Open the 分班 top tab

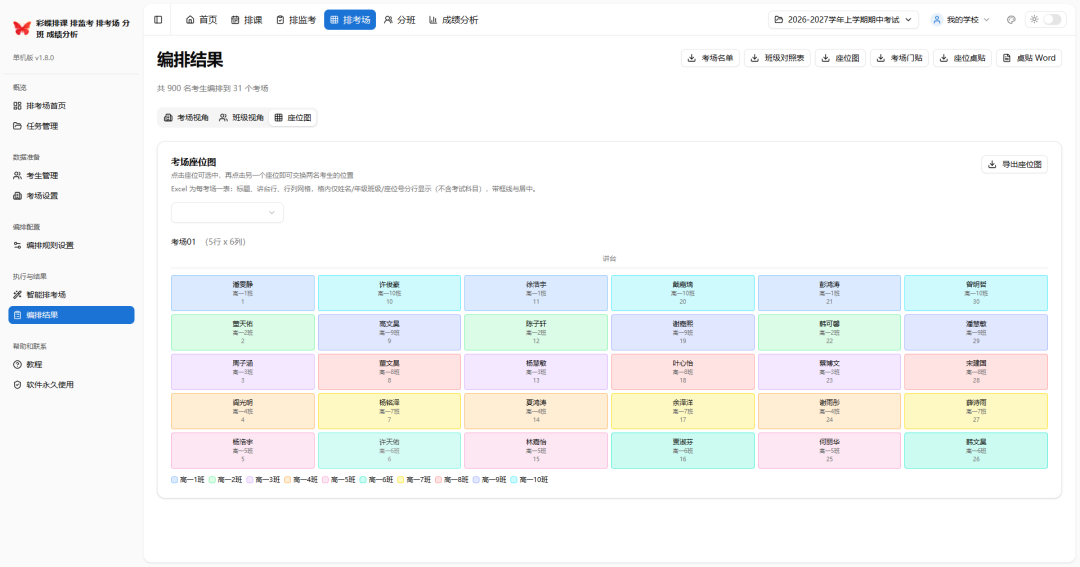399,20
